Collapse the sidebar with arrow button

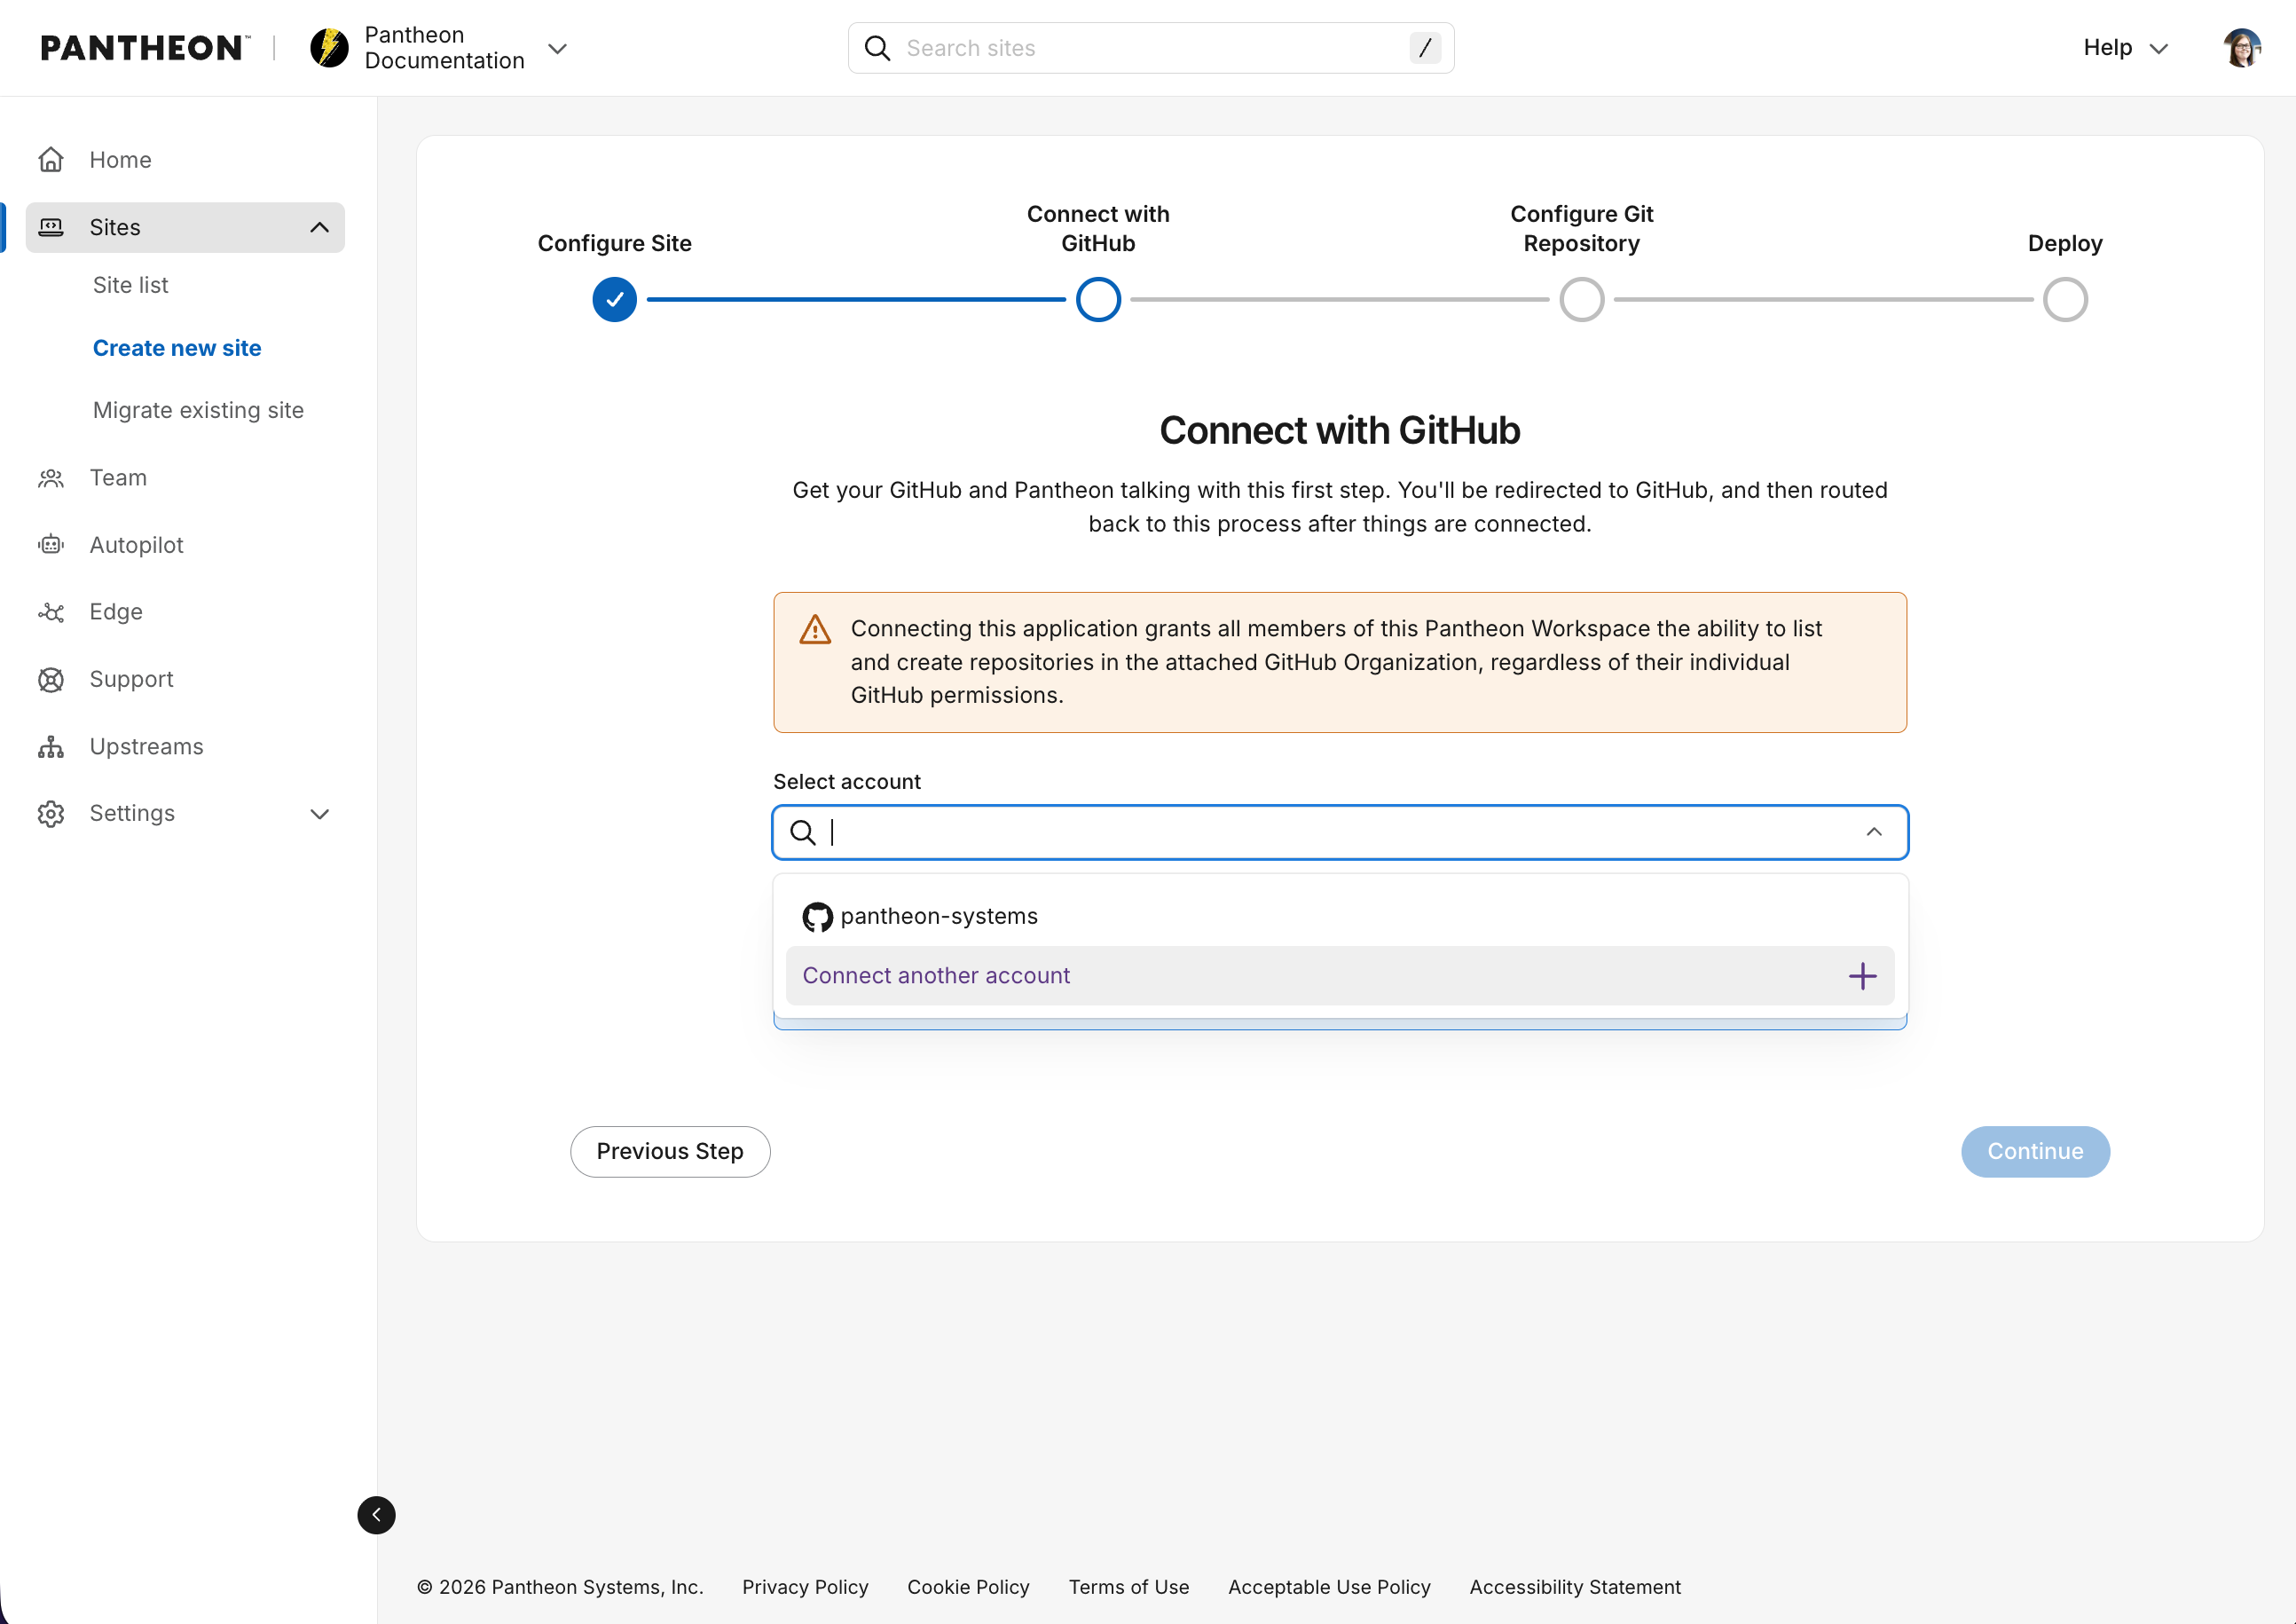point(376,1515)
